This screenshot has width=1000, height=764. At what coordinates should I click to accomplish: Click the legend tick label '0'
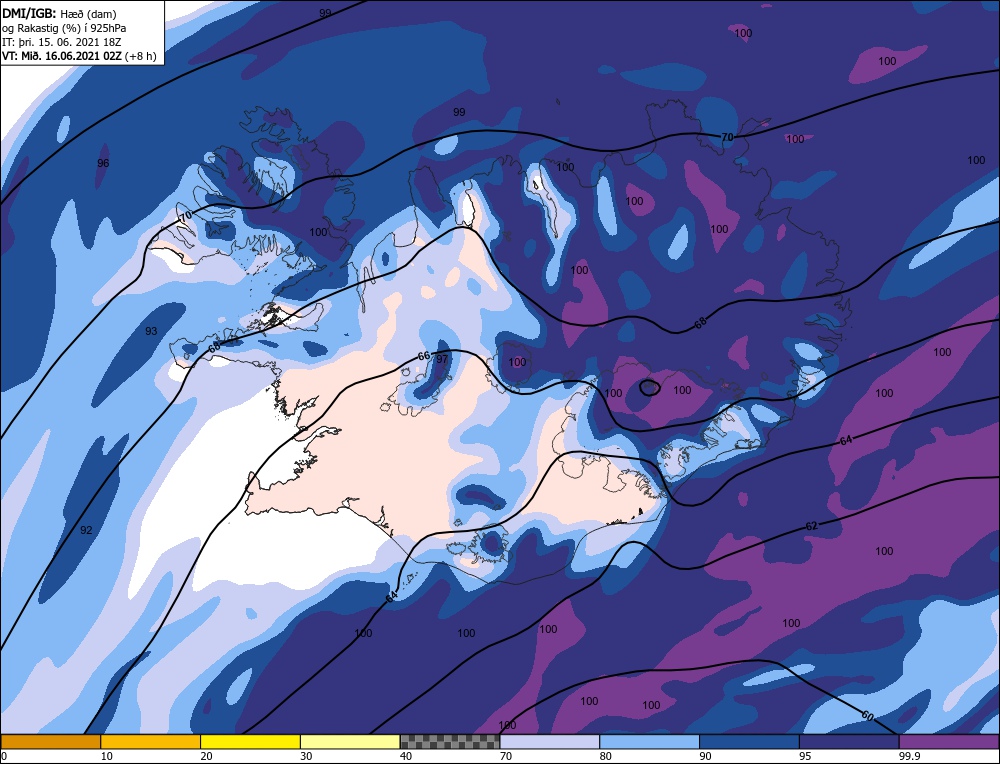point(4,756)
